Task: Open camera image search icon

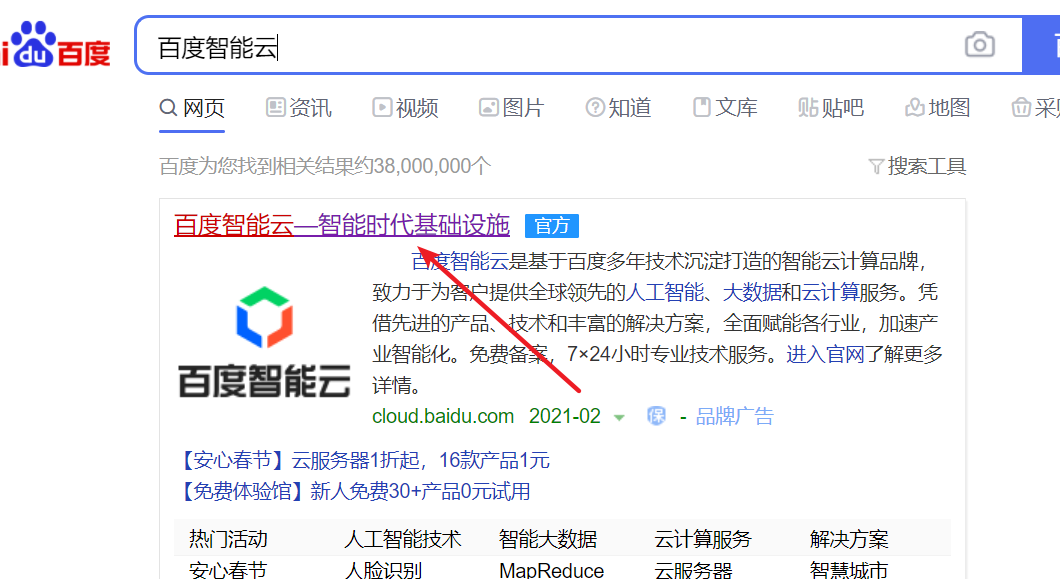Action: pyautogui.click(x=980, y=45)
